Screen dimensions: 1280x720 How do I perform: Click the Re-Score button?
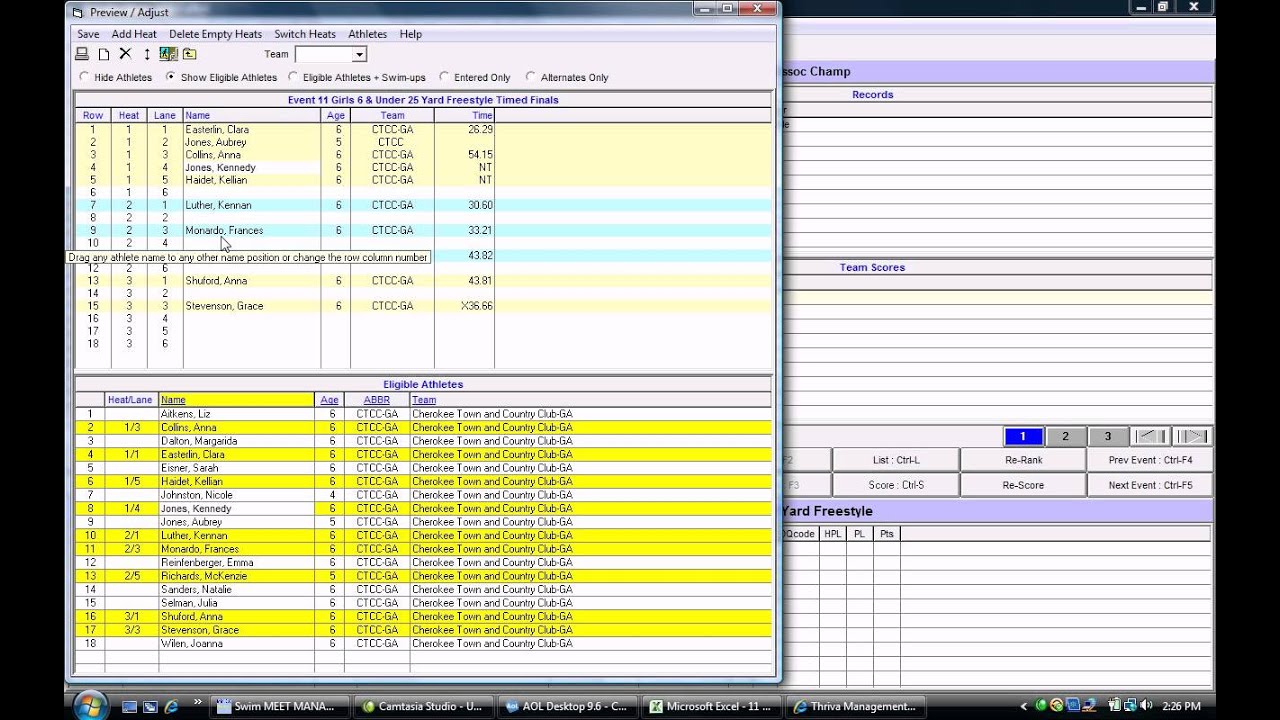point(1023,485)
